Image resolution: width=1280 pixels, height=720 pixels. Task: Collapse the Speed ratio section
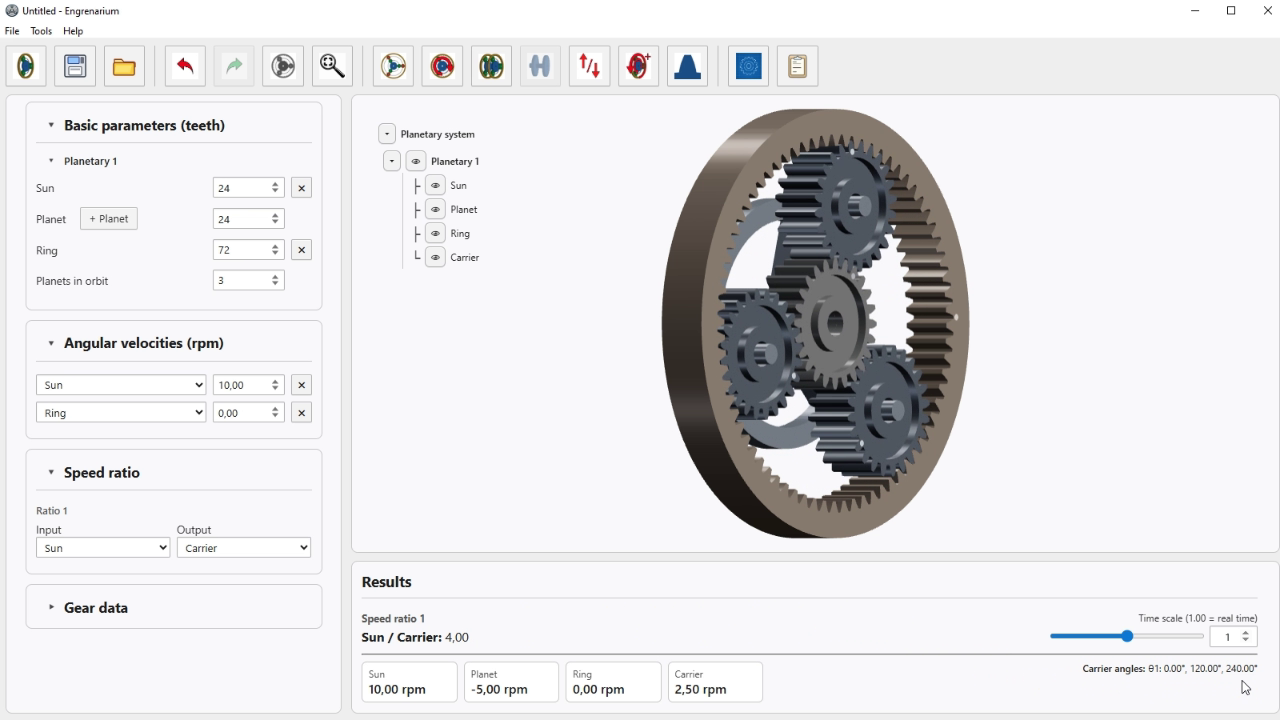pyautogui.click(x=51, y=472)
